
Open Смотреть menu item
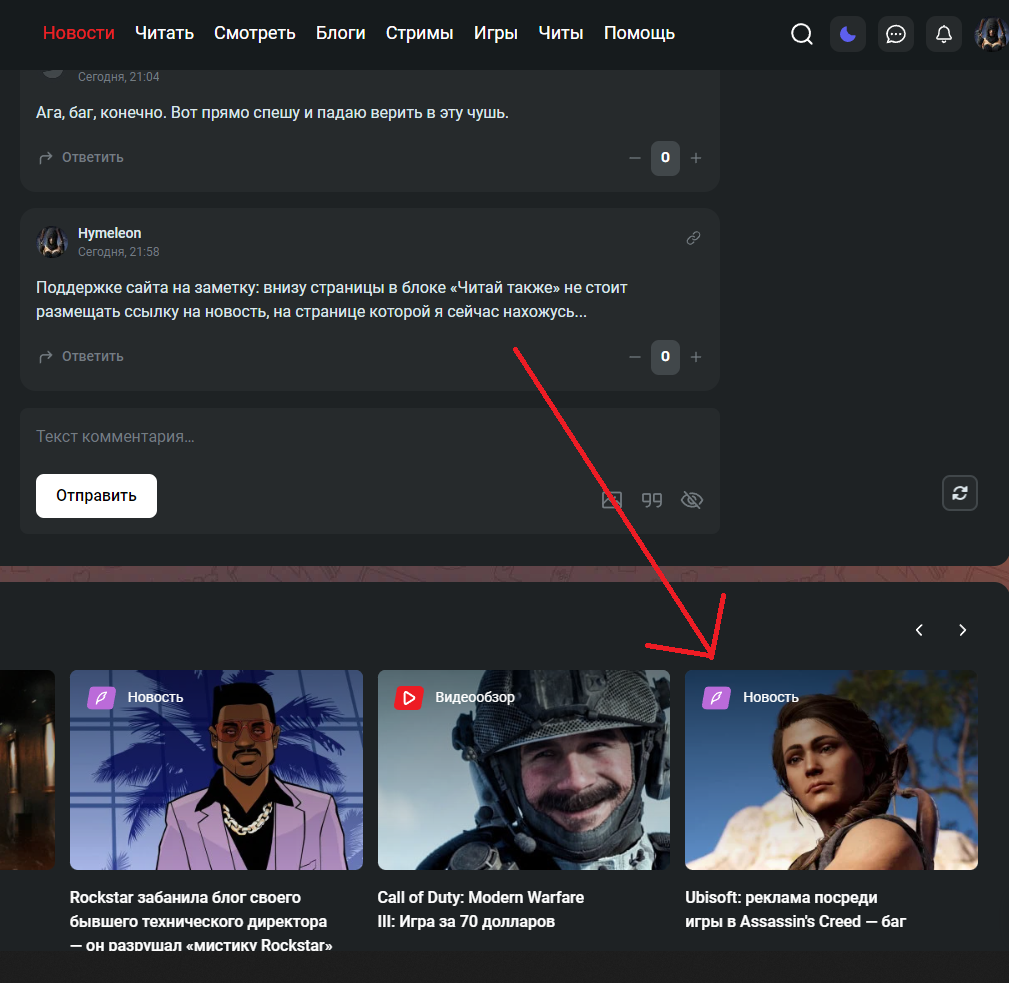pyautogui.click(x=254, y=33)
